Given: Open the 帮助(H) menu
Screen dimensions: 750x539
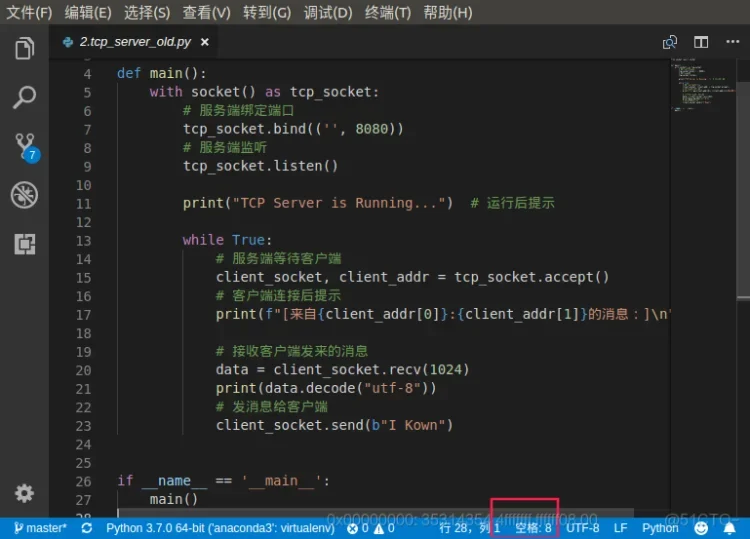Looking at the screenshot, I should (x=448, y=12).
